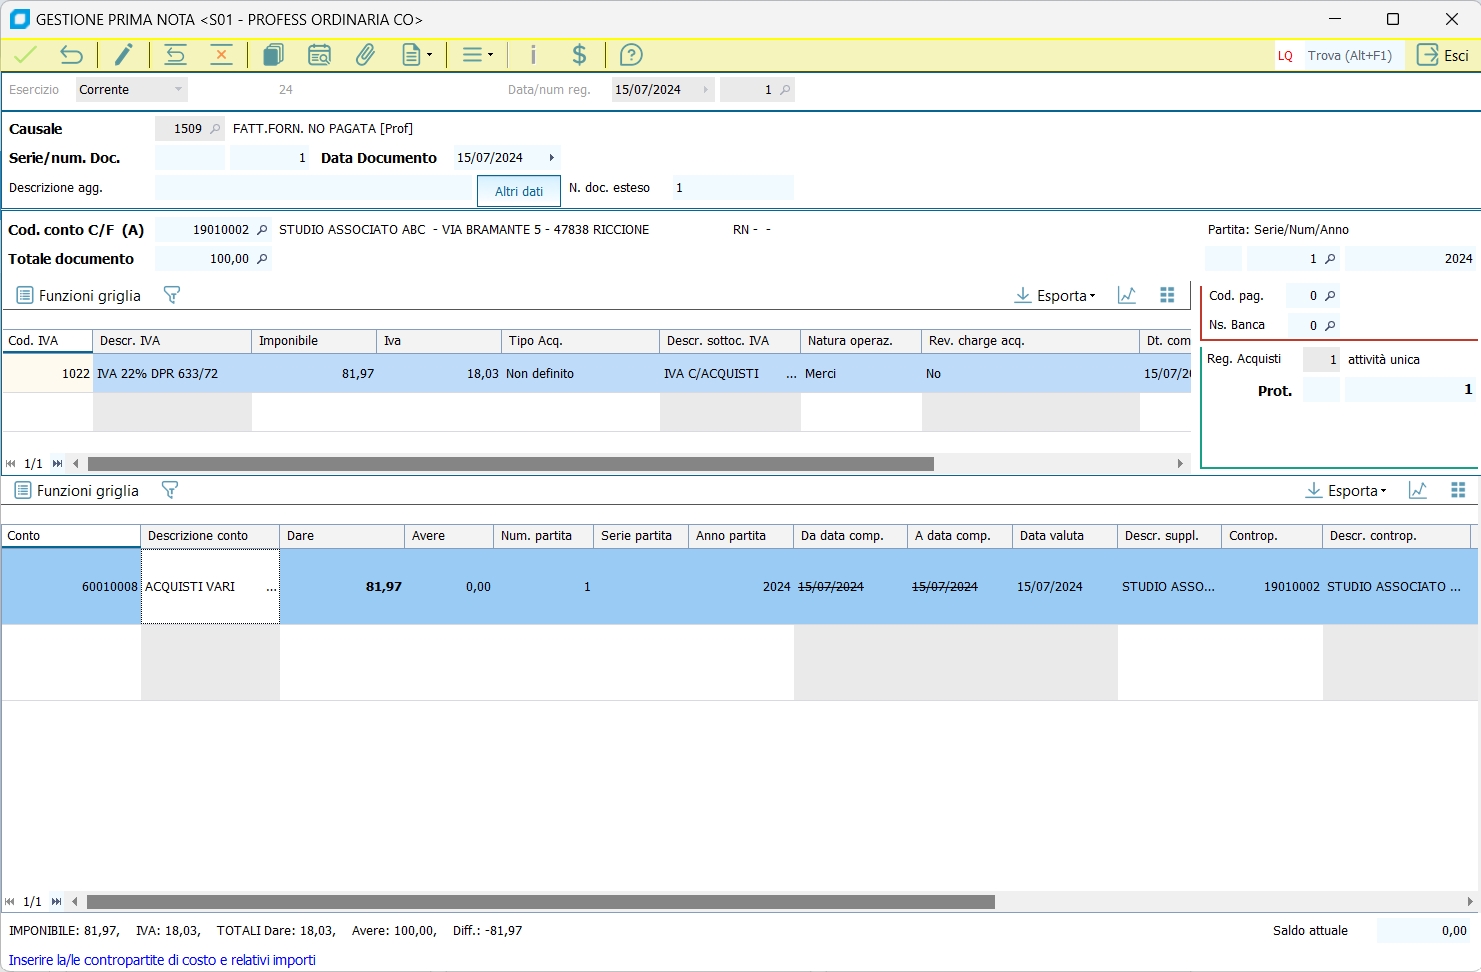Click the calendar search icon
This screenshot has height=972, width=1481.
(x=319, y=55)
